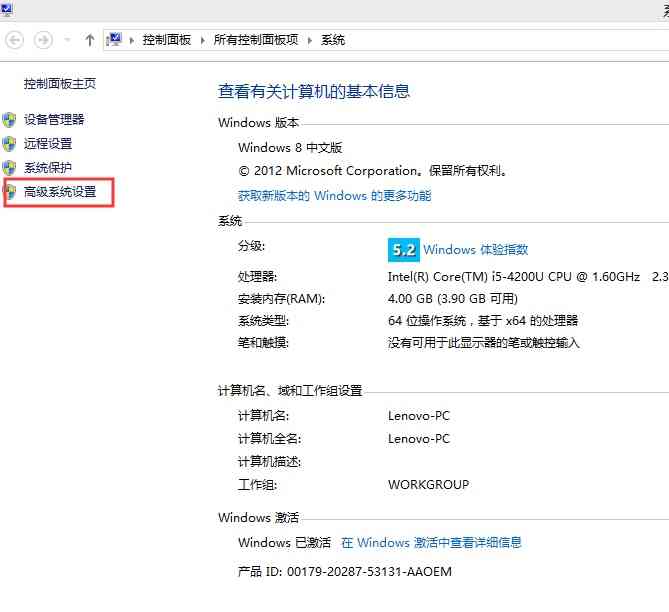Open the recent locations dropdown arrow

click(67, 41)
